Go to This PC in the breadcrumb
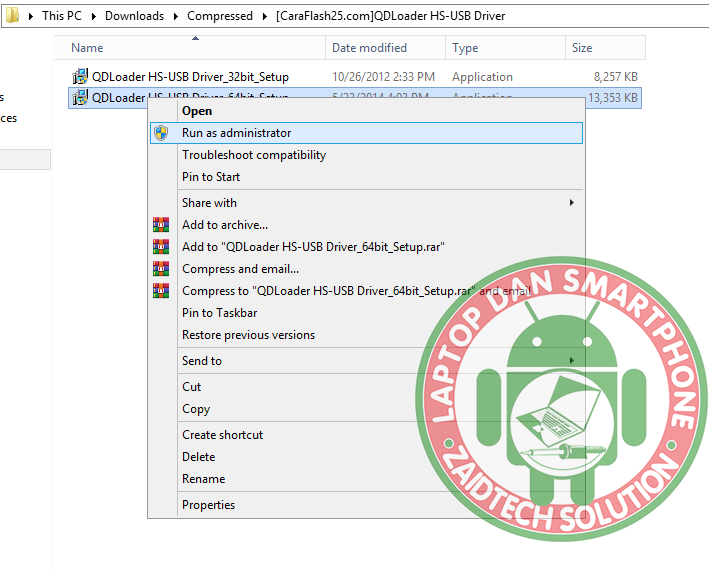The image size is (709, 570). coord(62,16)
